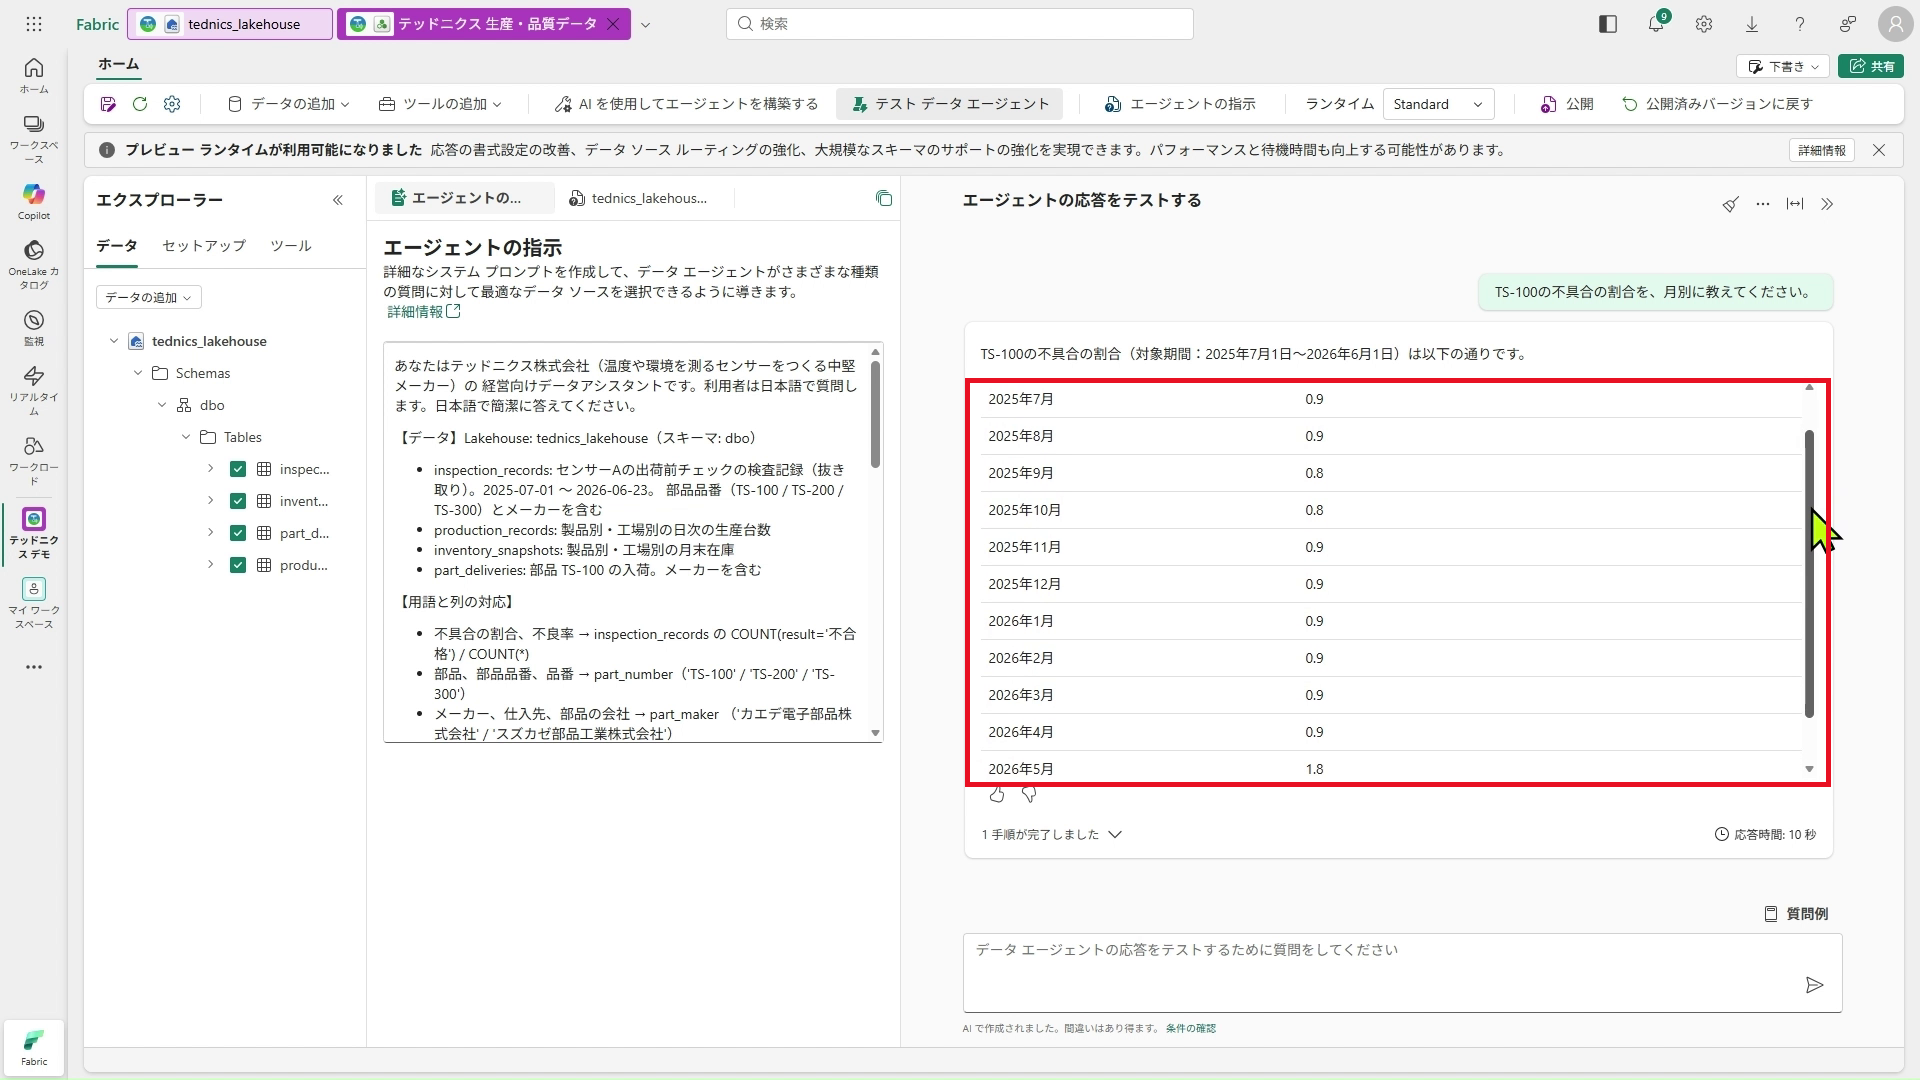Open the 詳細情報 link under instructions

[424, 312]
